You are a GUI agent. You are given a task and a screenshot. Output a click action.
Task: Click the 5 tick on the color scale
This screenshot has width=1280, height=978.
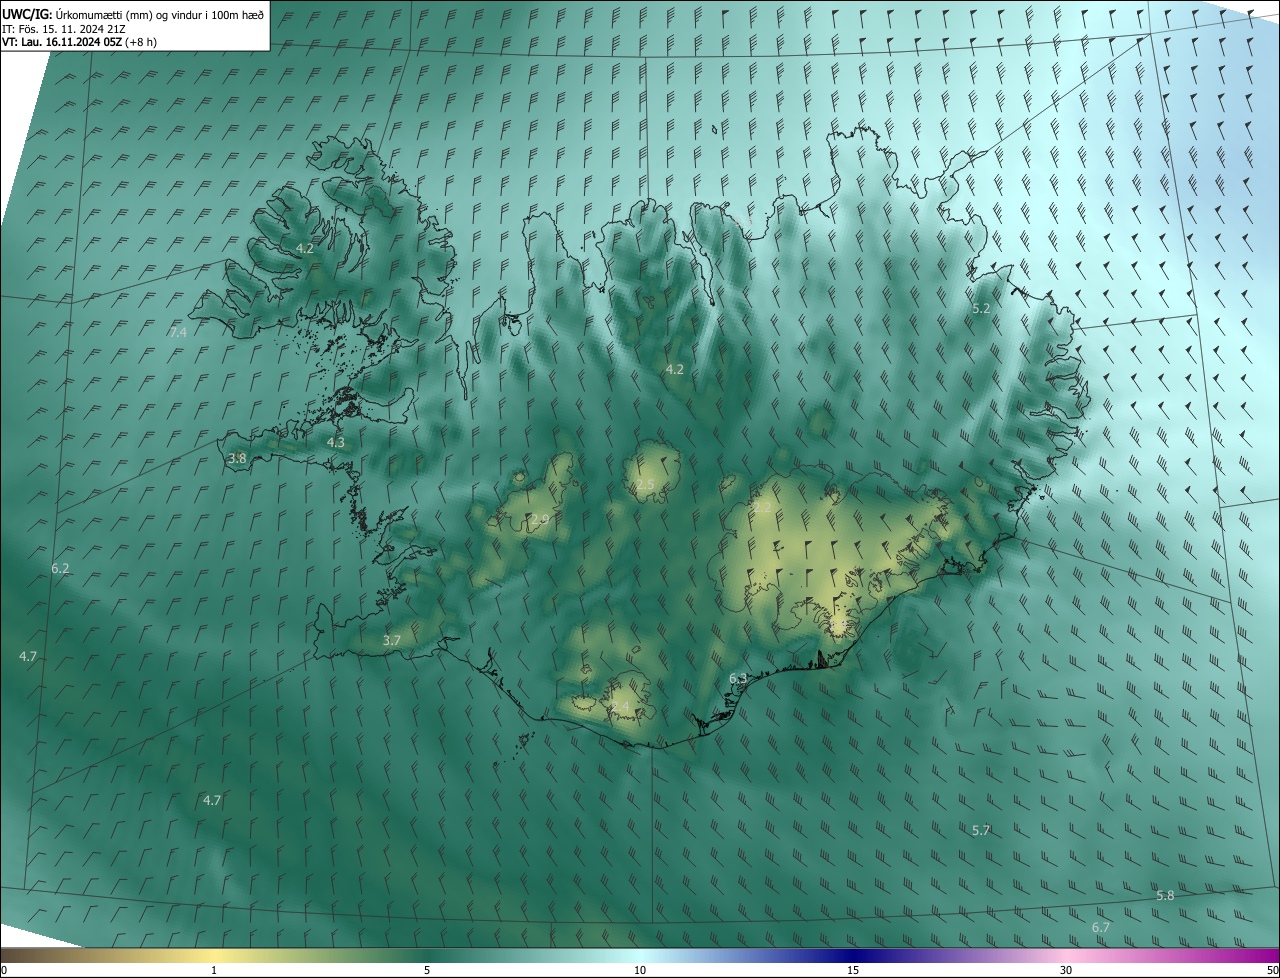click(427, 970)
